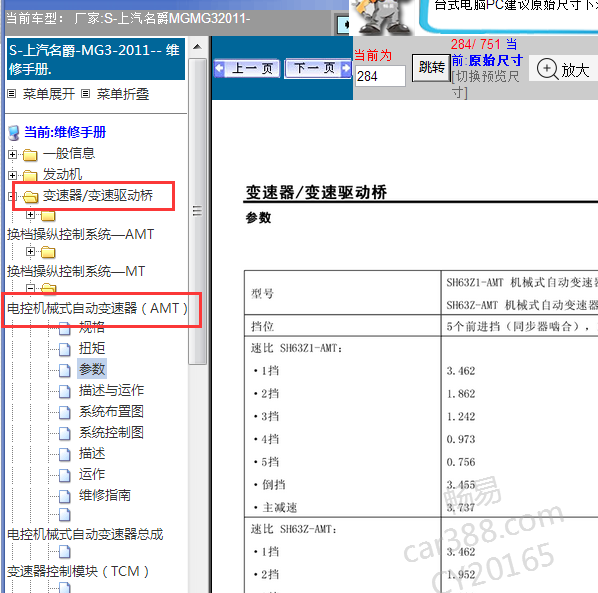The width and height of the screenshot is (598, 593).
Task: Click the 菜单折叠 square icon
Action: click(86, 94)
